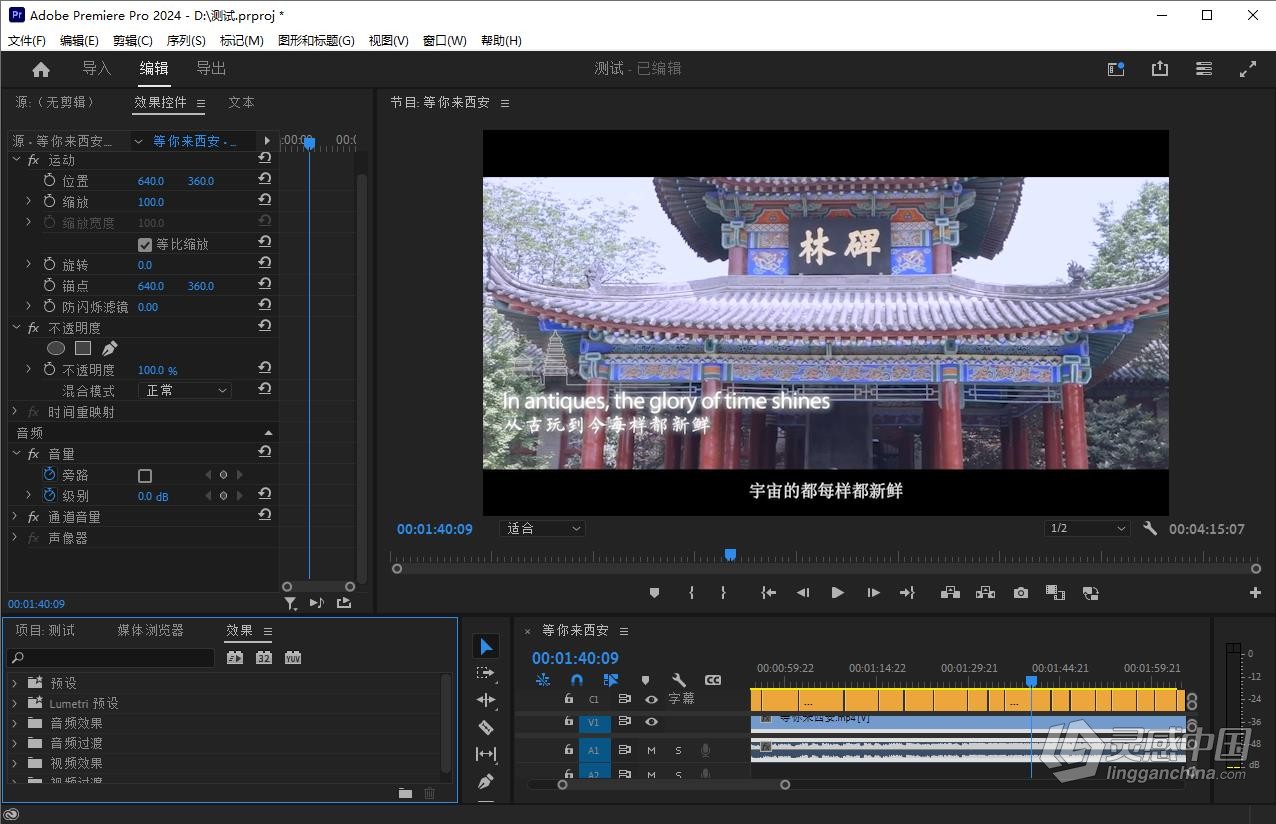This screenshot has width=1276, height=824.
Task: Solo the A1 audio track
Action: point(678,750)
